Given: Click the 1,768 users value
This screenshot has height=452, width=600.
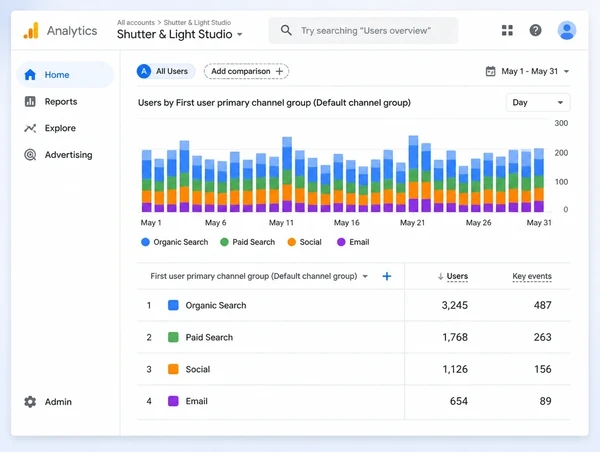Looking at the screenshot, I should (455, 337).
